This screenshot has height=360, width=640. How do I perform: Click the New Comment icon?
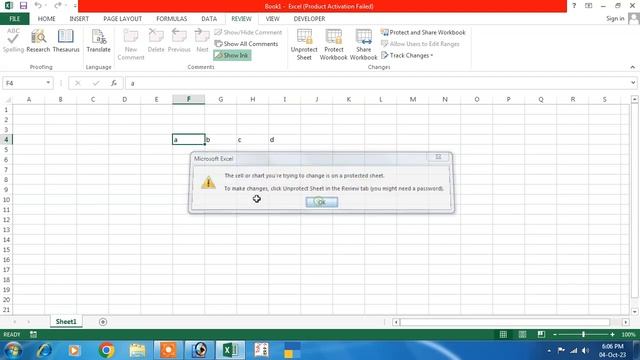coord(131,44)
